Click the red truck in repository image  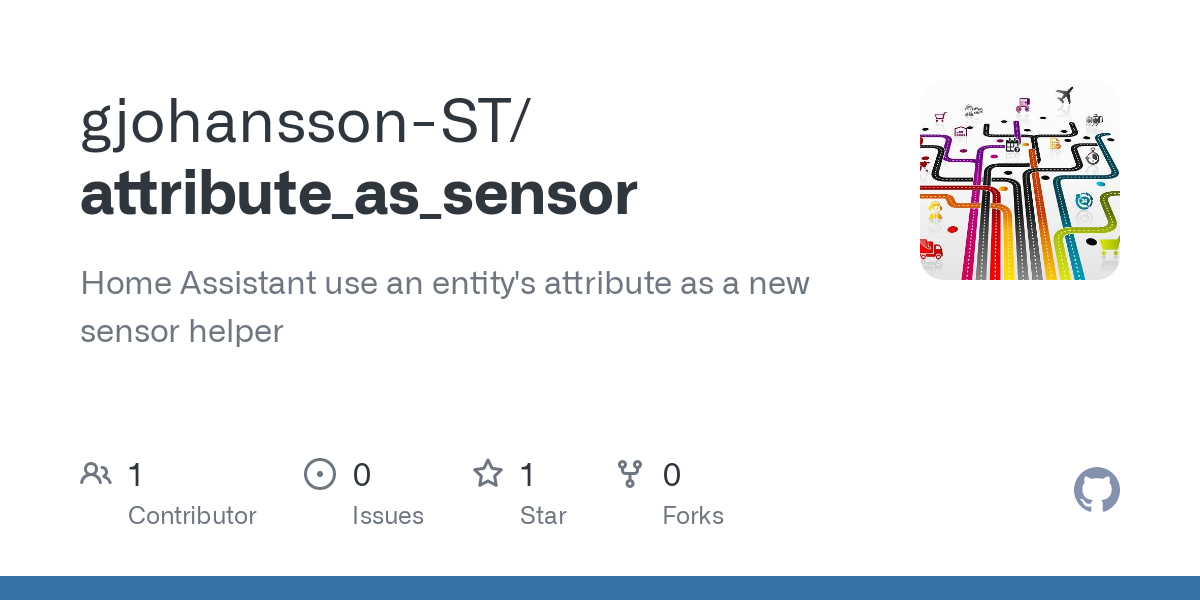click(932, 249)
